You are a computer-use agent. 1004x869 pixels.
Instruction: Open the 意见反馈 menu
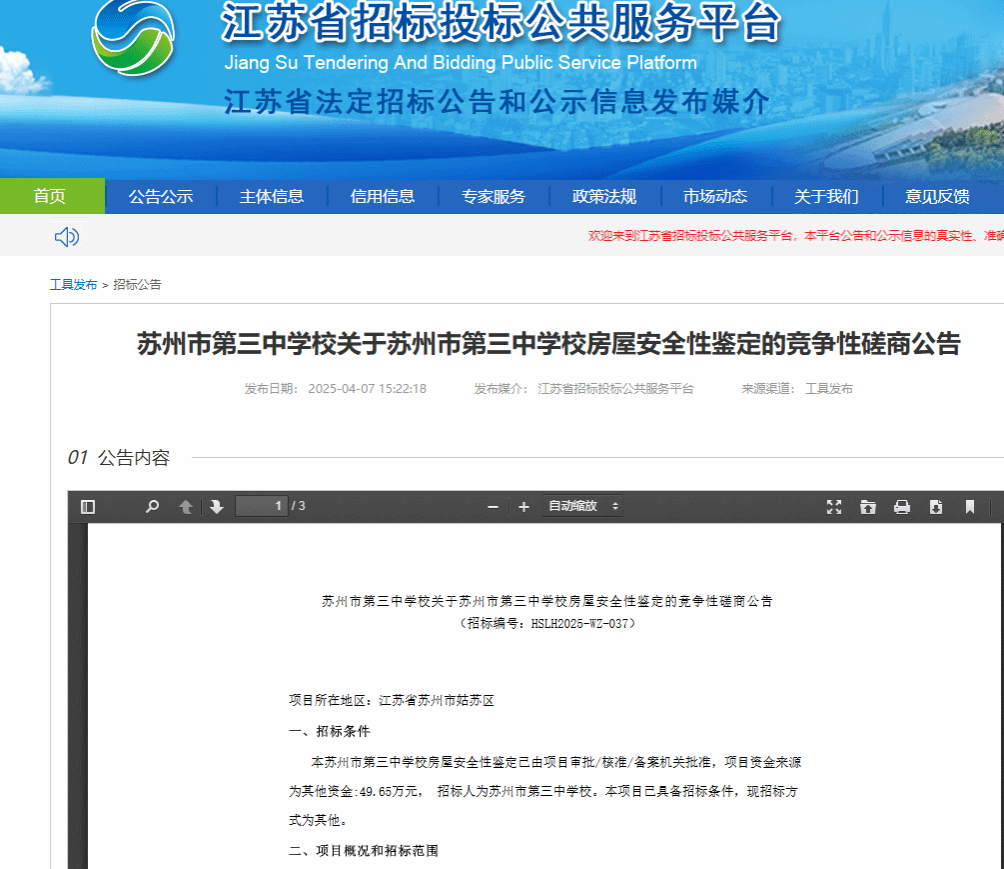click(937, 196)
